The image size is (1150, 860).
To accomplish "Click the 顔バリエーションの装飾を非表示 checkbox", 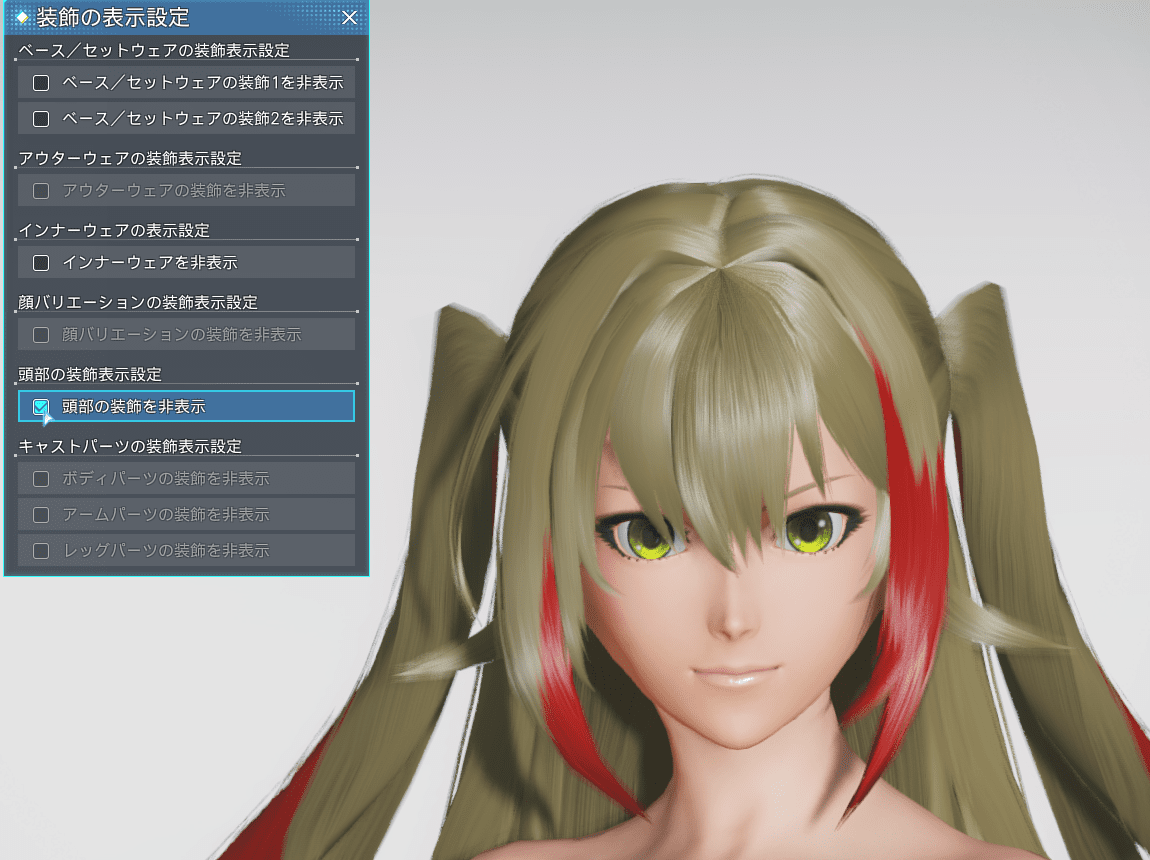I will click(41, 335).
